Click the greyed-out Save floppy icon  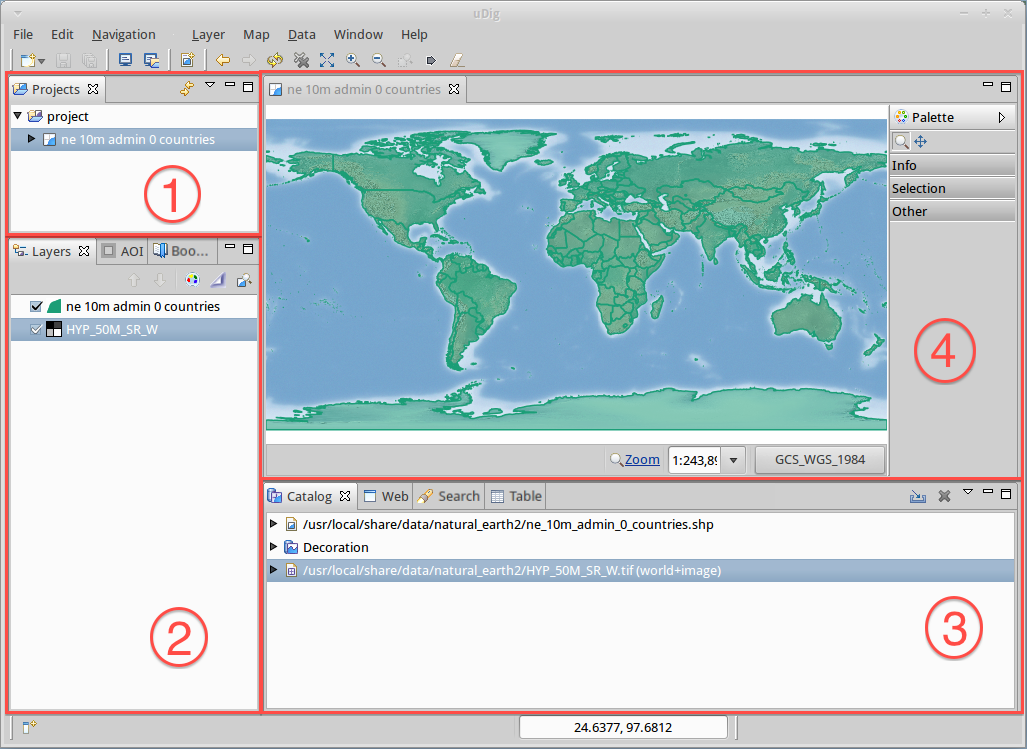pyautogui.click(x=64, y=61)
